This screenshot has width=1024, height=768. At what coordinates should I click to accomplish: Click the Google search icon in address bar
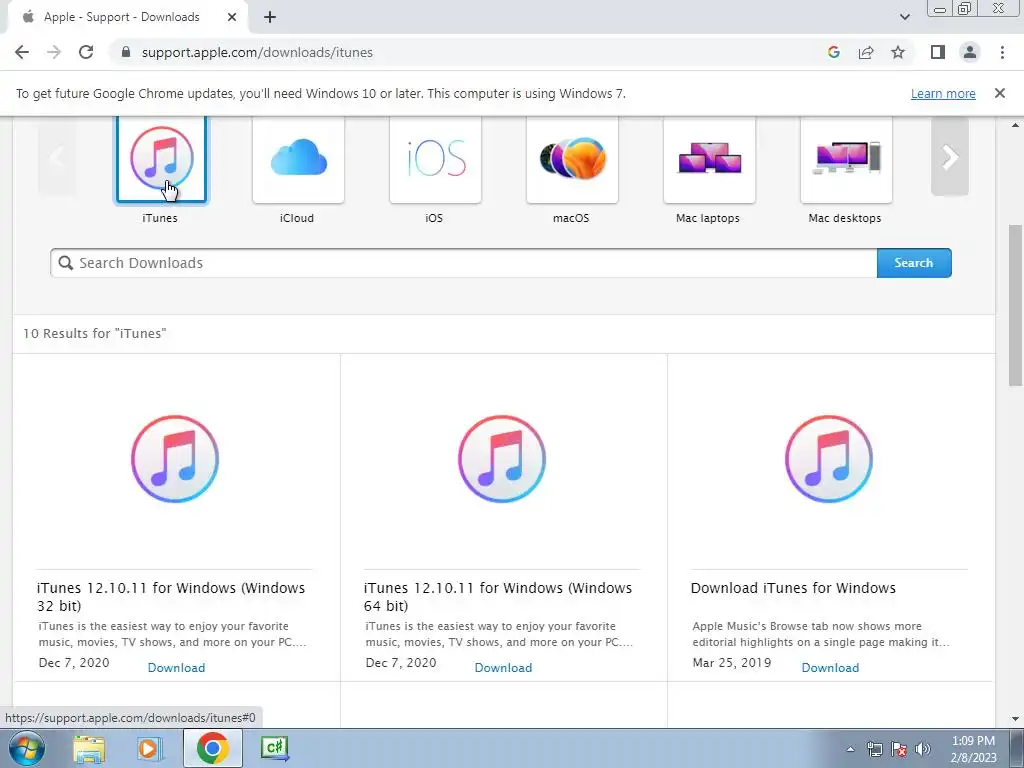pos(833,52)
